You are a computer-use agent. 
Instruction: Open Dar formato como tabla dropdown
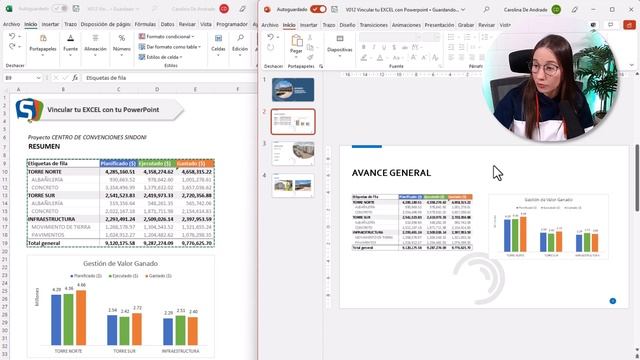coord(170,47)
